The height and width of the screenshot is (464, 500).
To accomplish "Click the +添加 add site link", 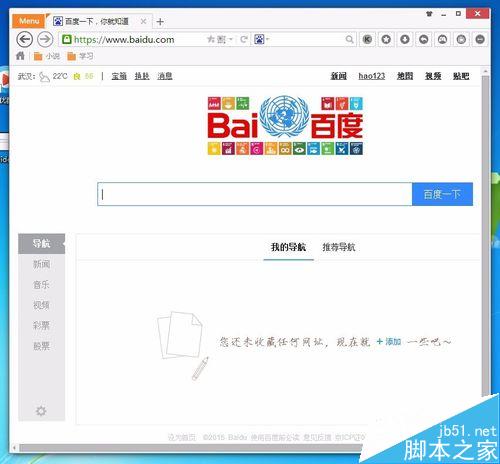I will click(389, 342).
